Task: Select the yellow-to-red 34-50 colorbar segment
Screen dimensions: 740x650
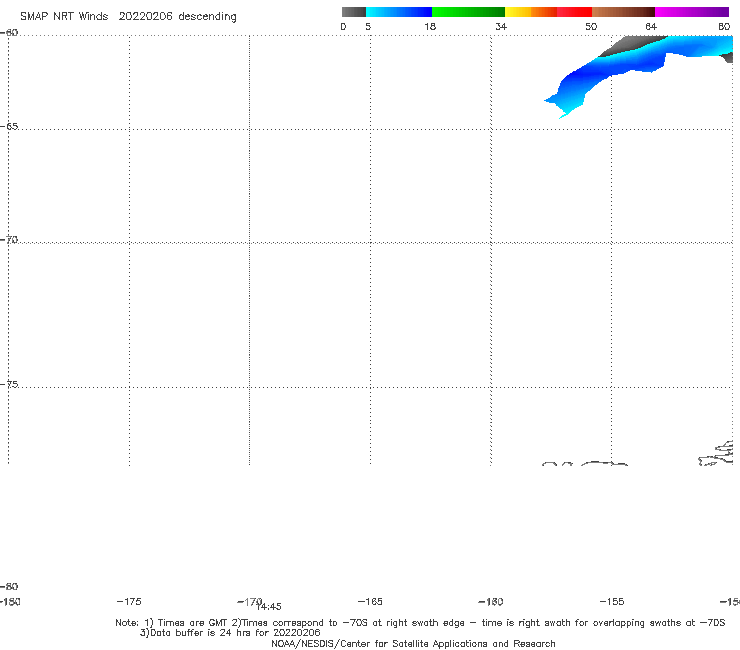Action: click(548, 12)
